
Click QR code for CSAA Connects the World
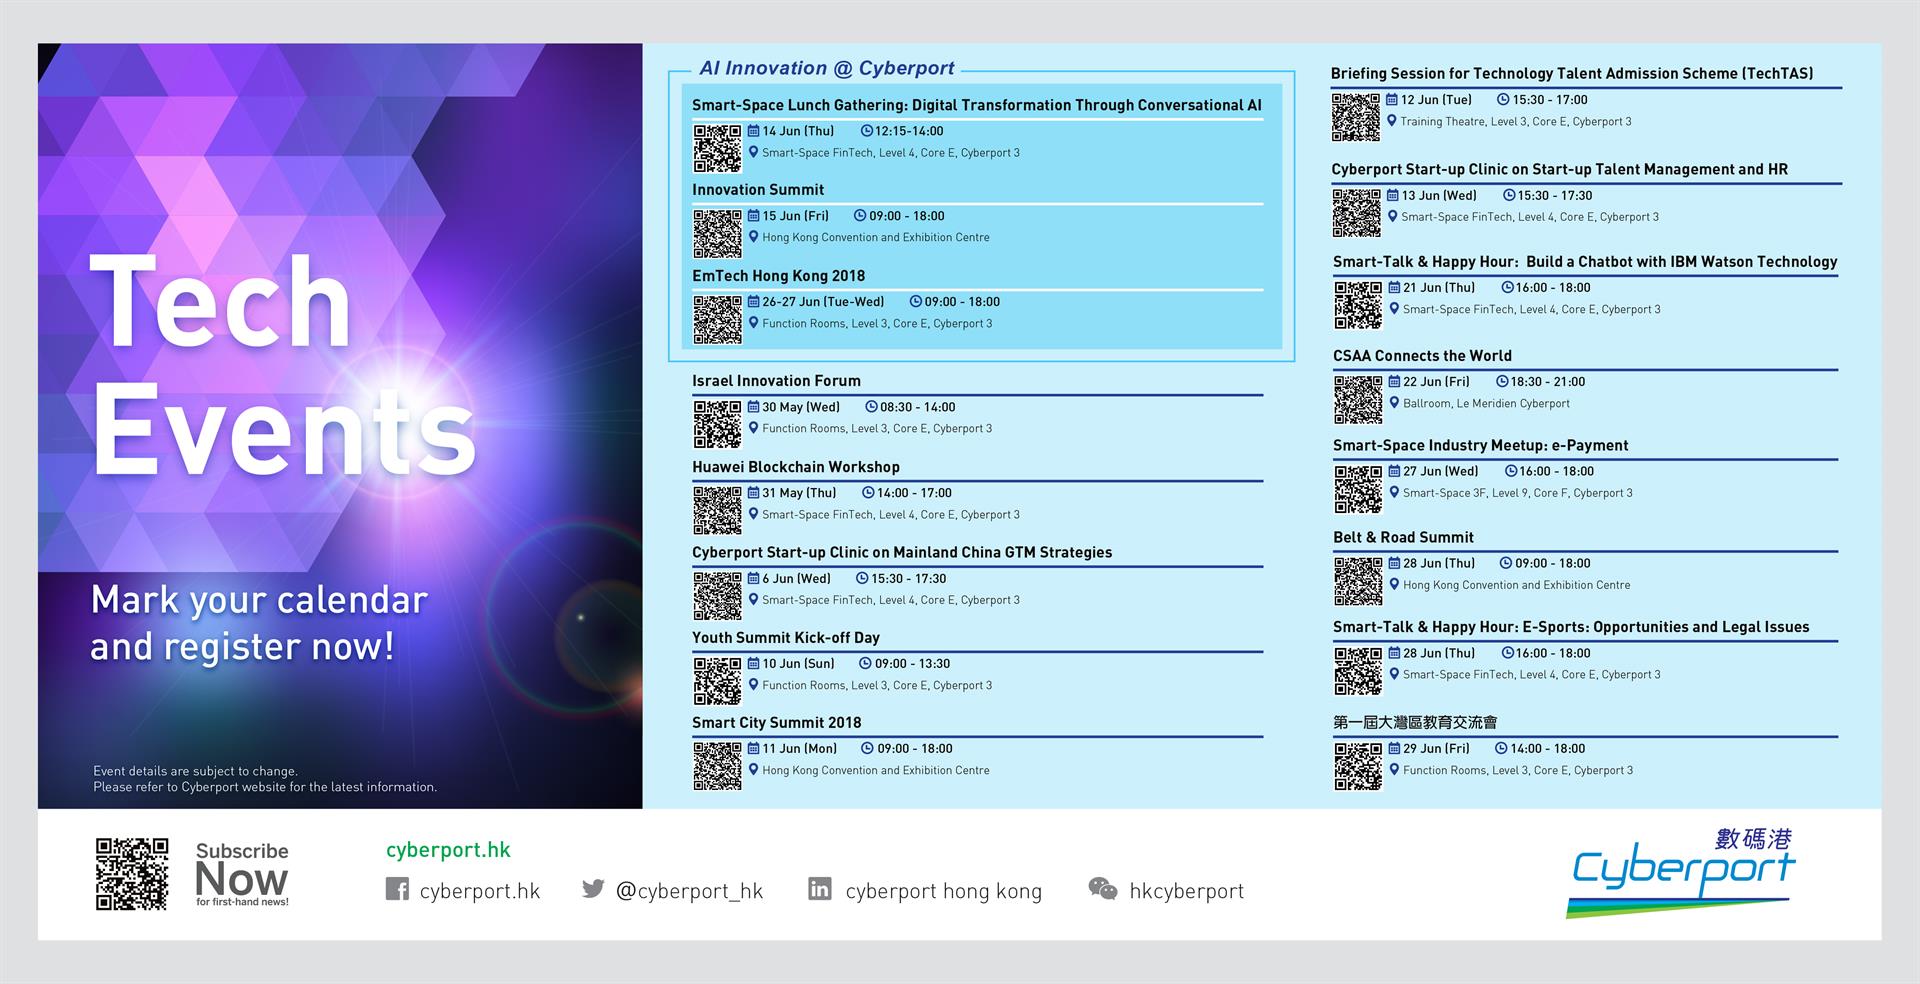[x=1358, y=400]
